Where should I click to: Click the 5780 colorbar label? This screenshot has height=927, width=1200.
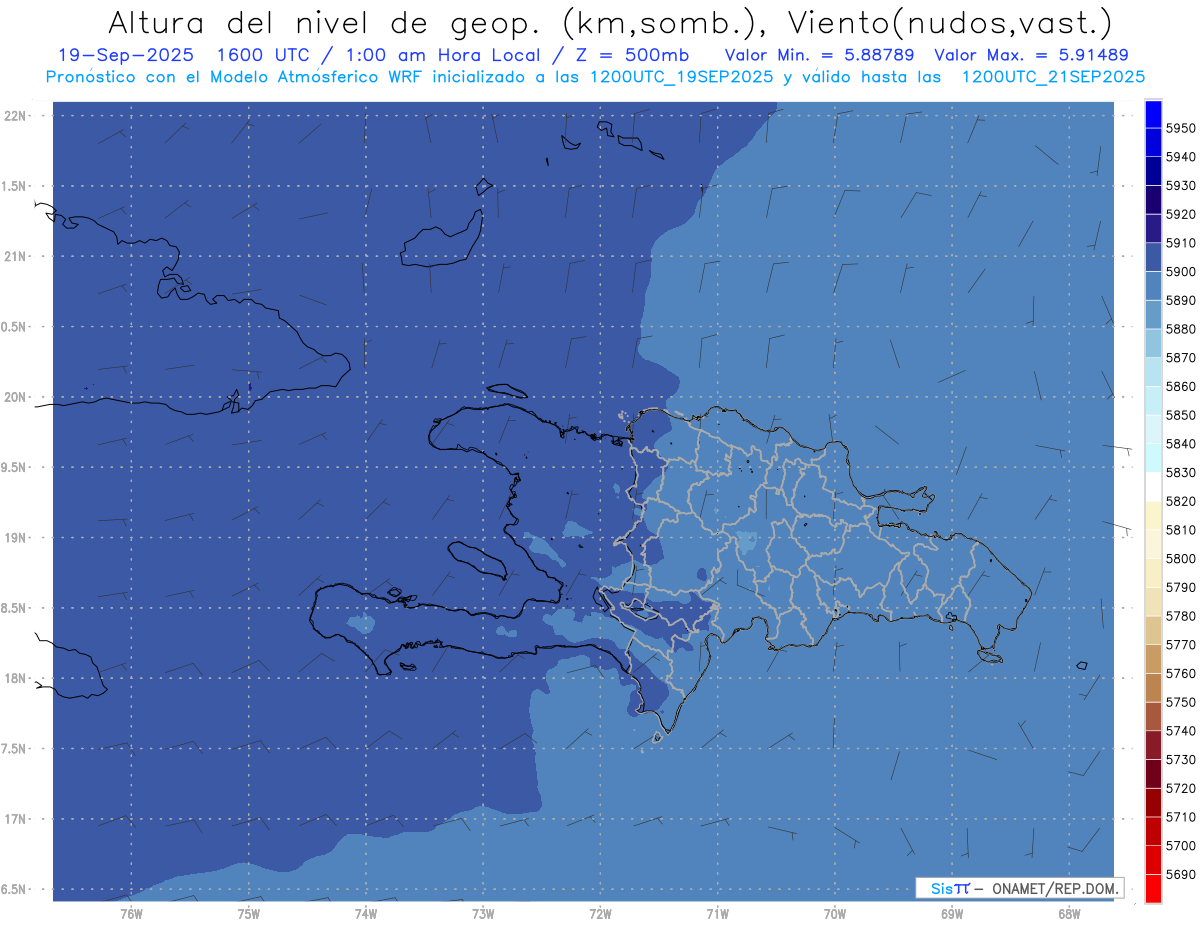[1180, 616]
